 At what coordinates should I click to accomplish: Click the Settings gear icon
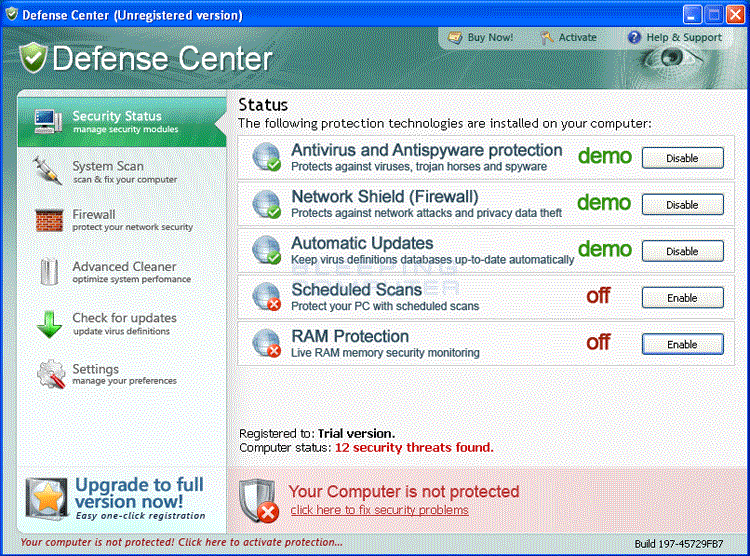[x=51, y=374]
